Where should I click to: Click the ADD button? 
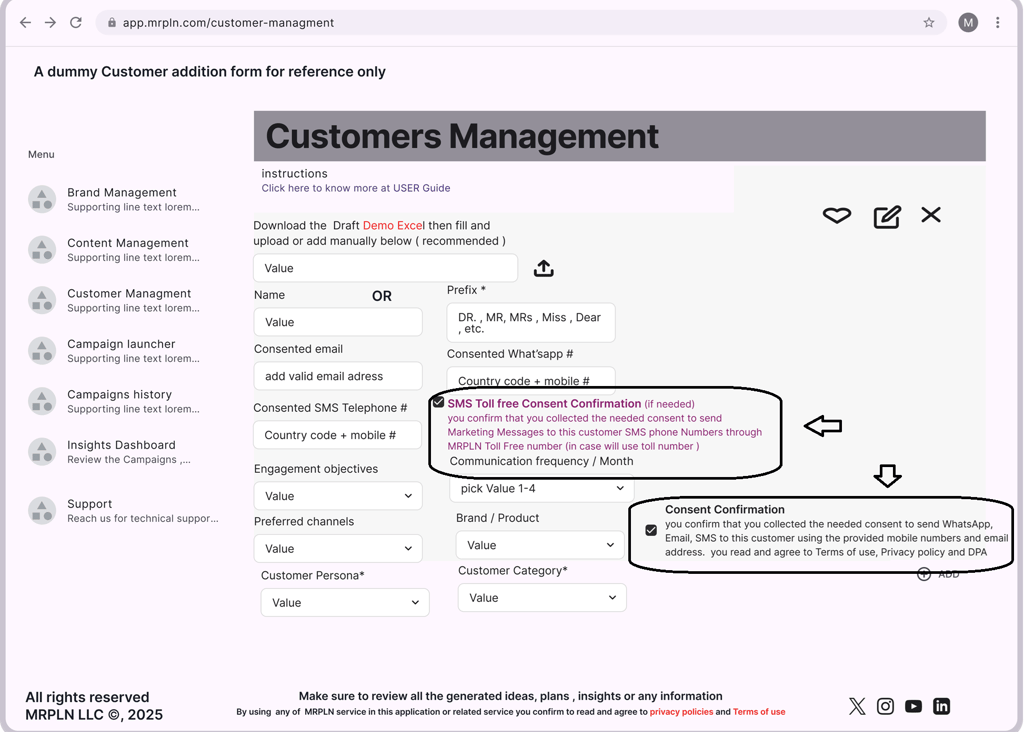tap(938, 575)
